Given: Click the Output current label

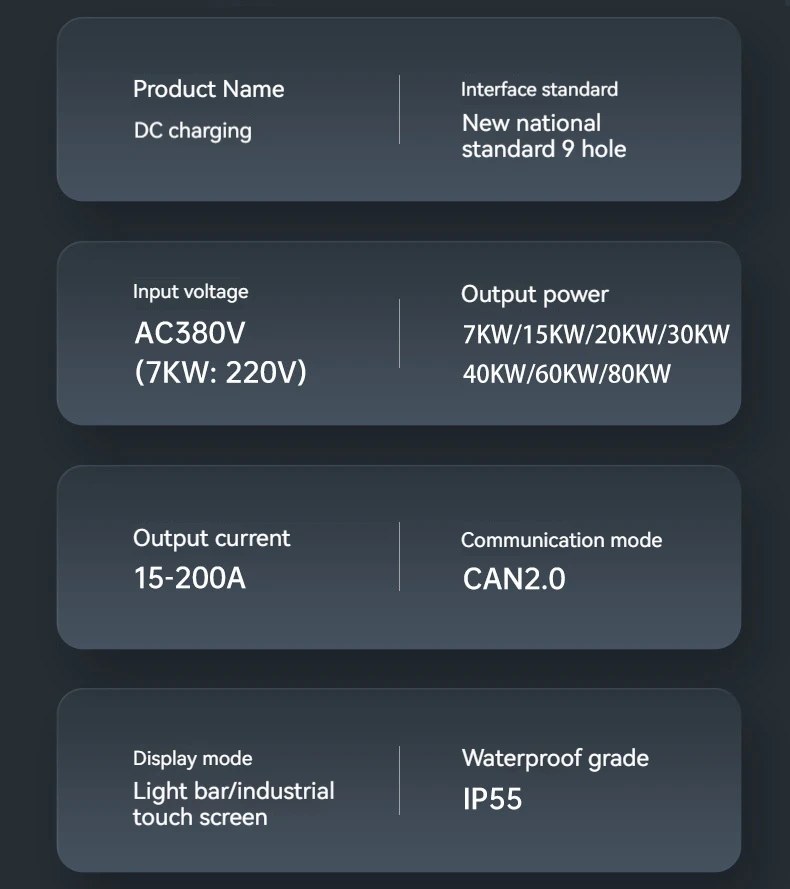Looking at the screenshot, I should point(211,538).
